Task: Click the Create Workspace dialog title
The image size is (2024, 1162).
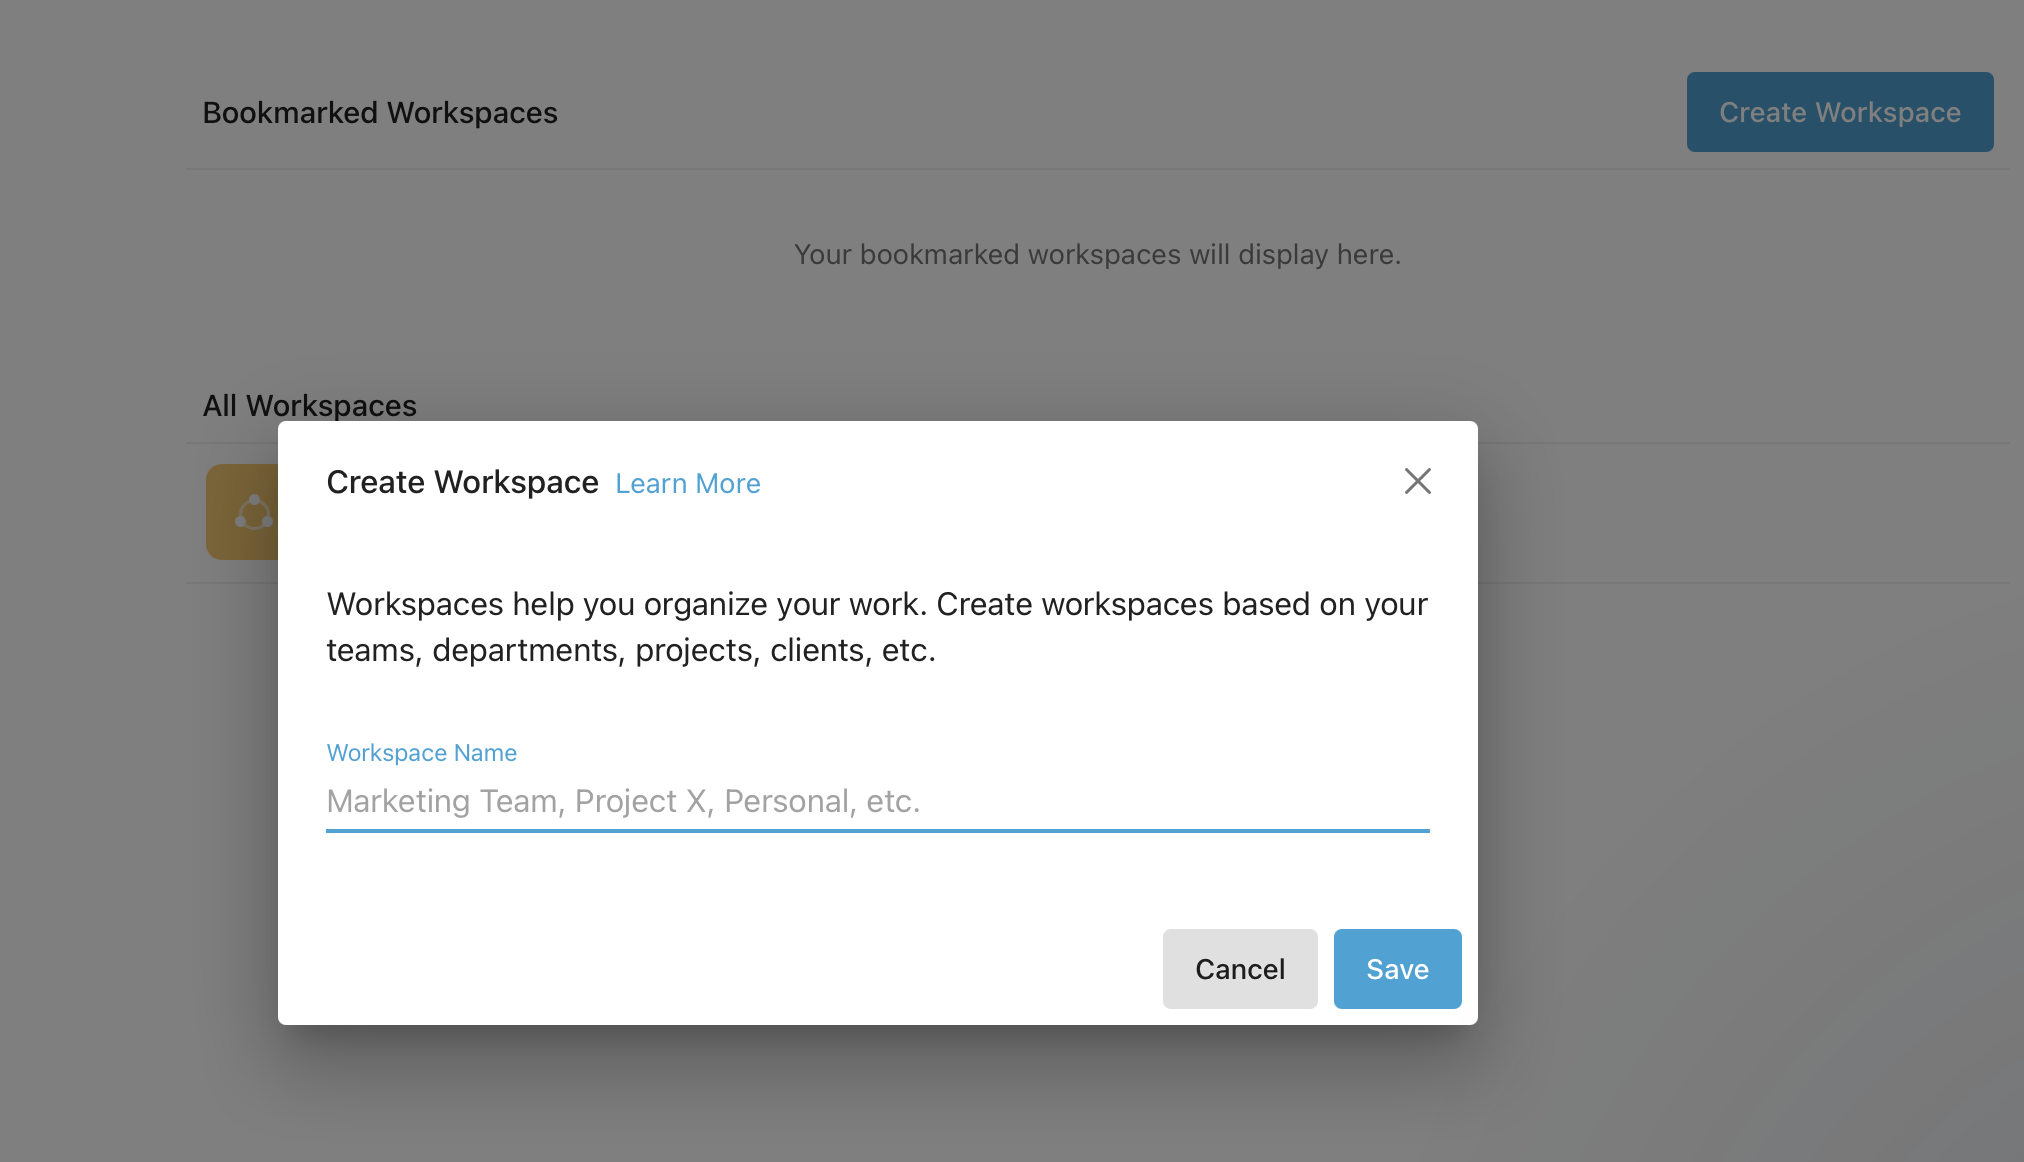Action: click(462, 482)
